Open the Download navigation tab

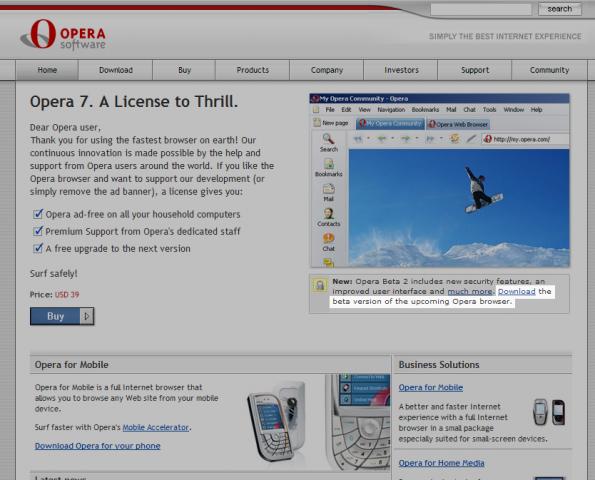pos(116,70)
